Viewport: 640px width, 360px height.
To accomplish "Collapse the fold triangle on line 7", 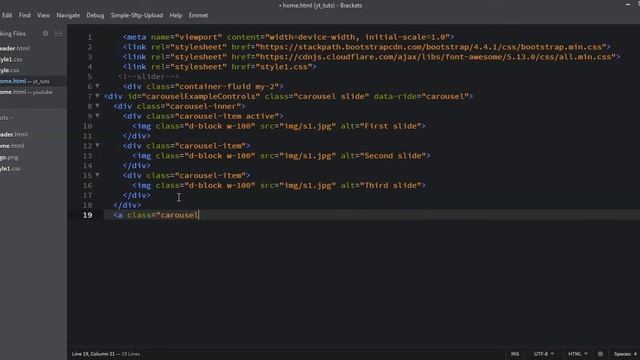I will click(97, 96).
